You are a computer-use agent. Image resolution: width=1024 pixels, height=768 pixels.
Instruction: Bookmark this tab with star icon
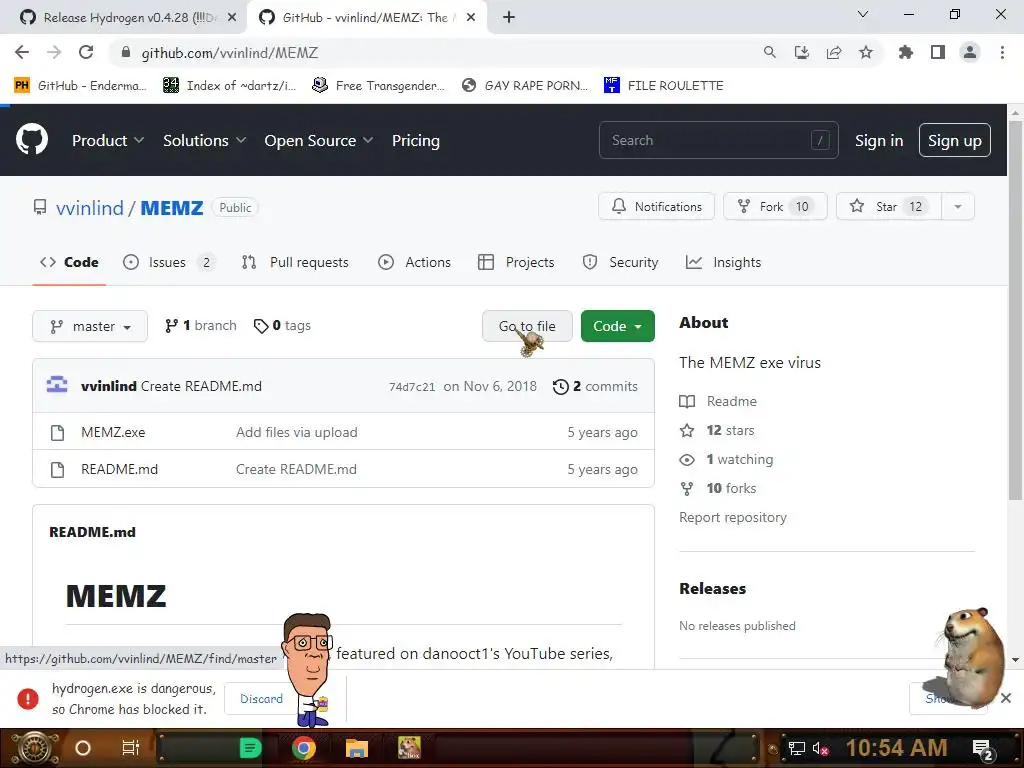click(865, 52)
